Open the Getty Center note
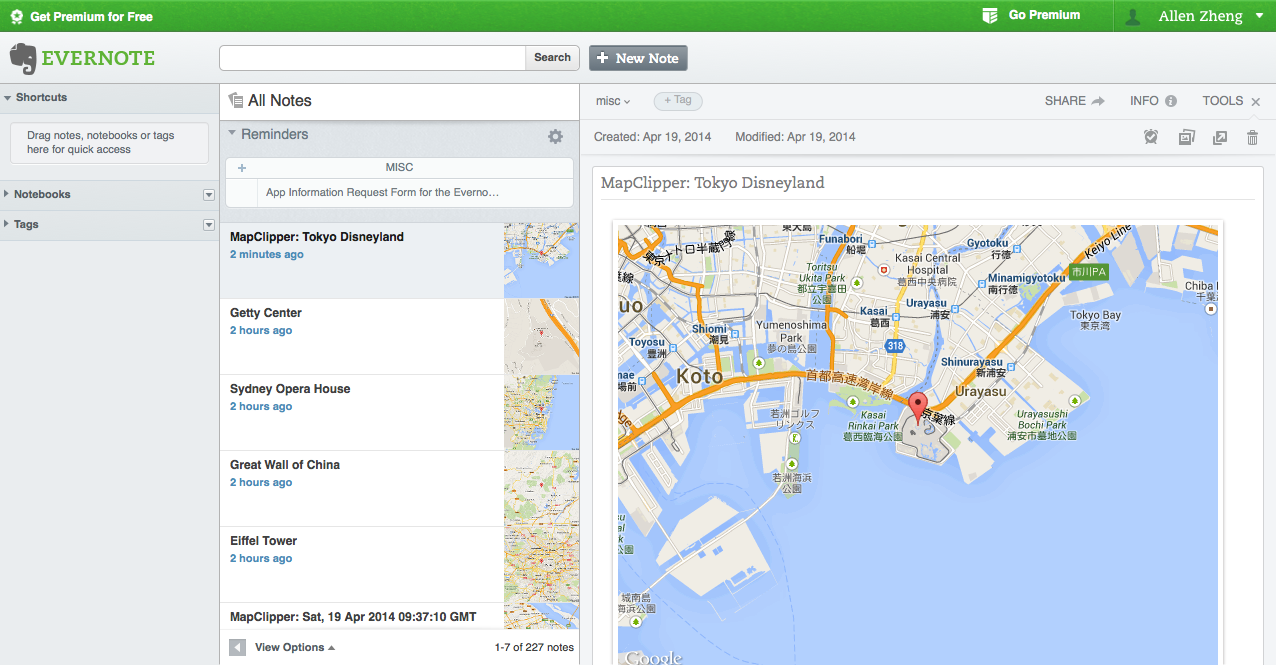Screen dimensions: 1276x665 [362, 337]
